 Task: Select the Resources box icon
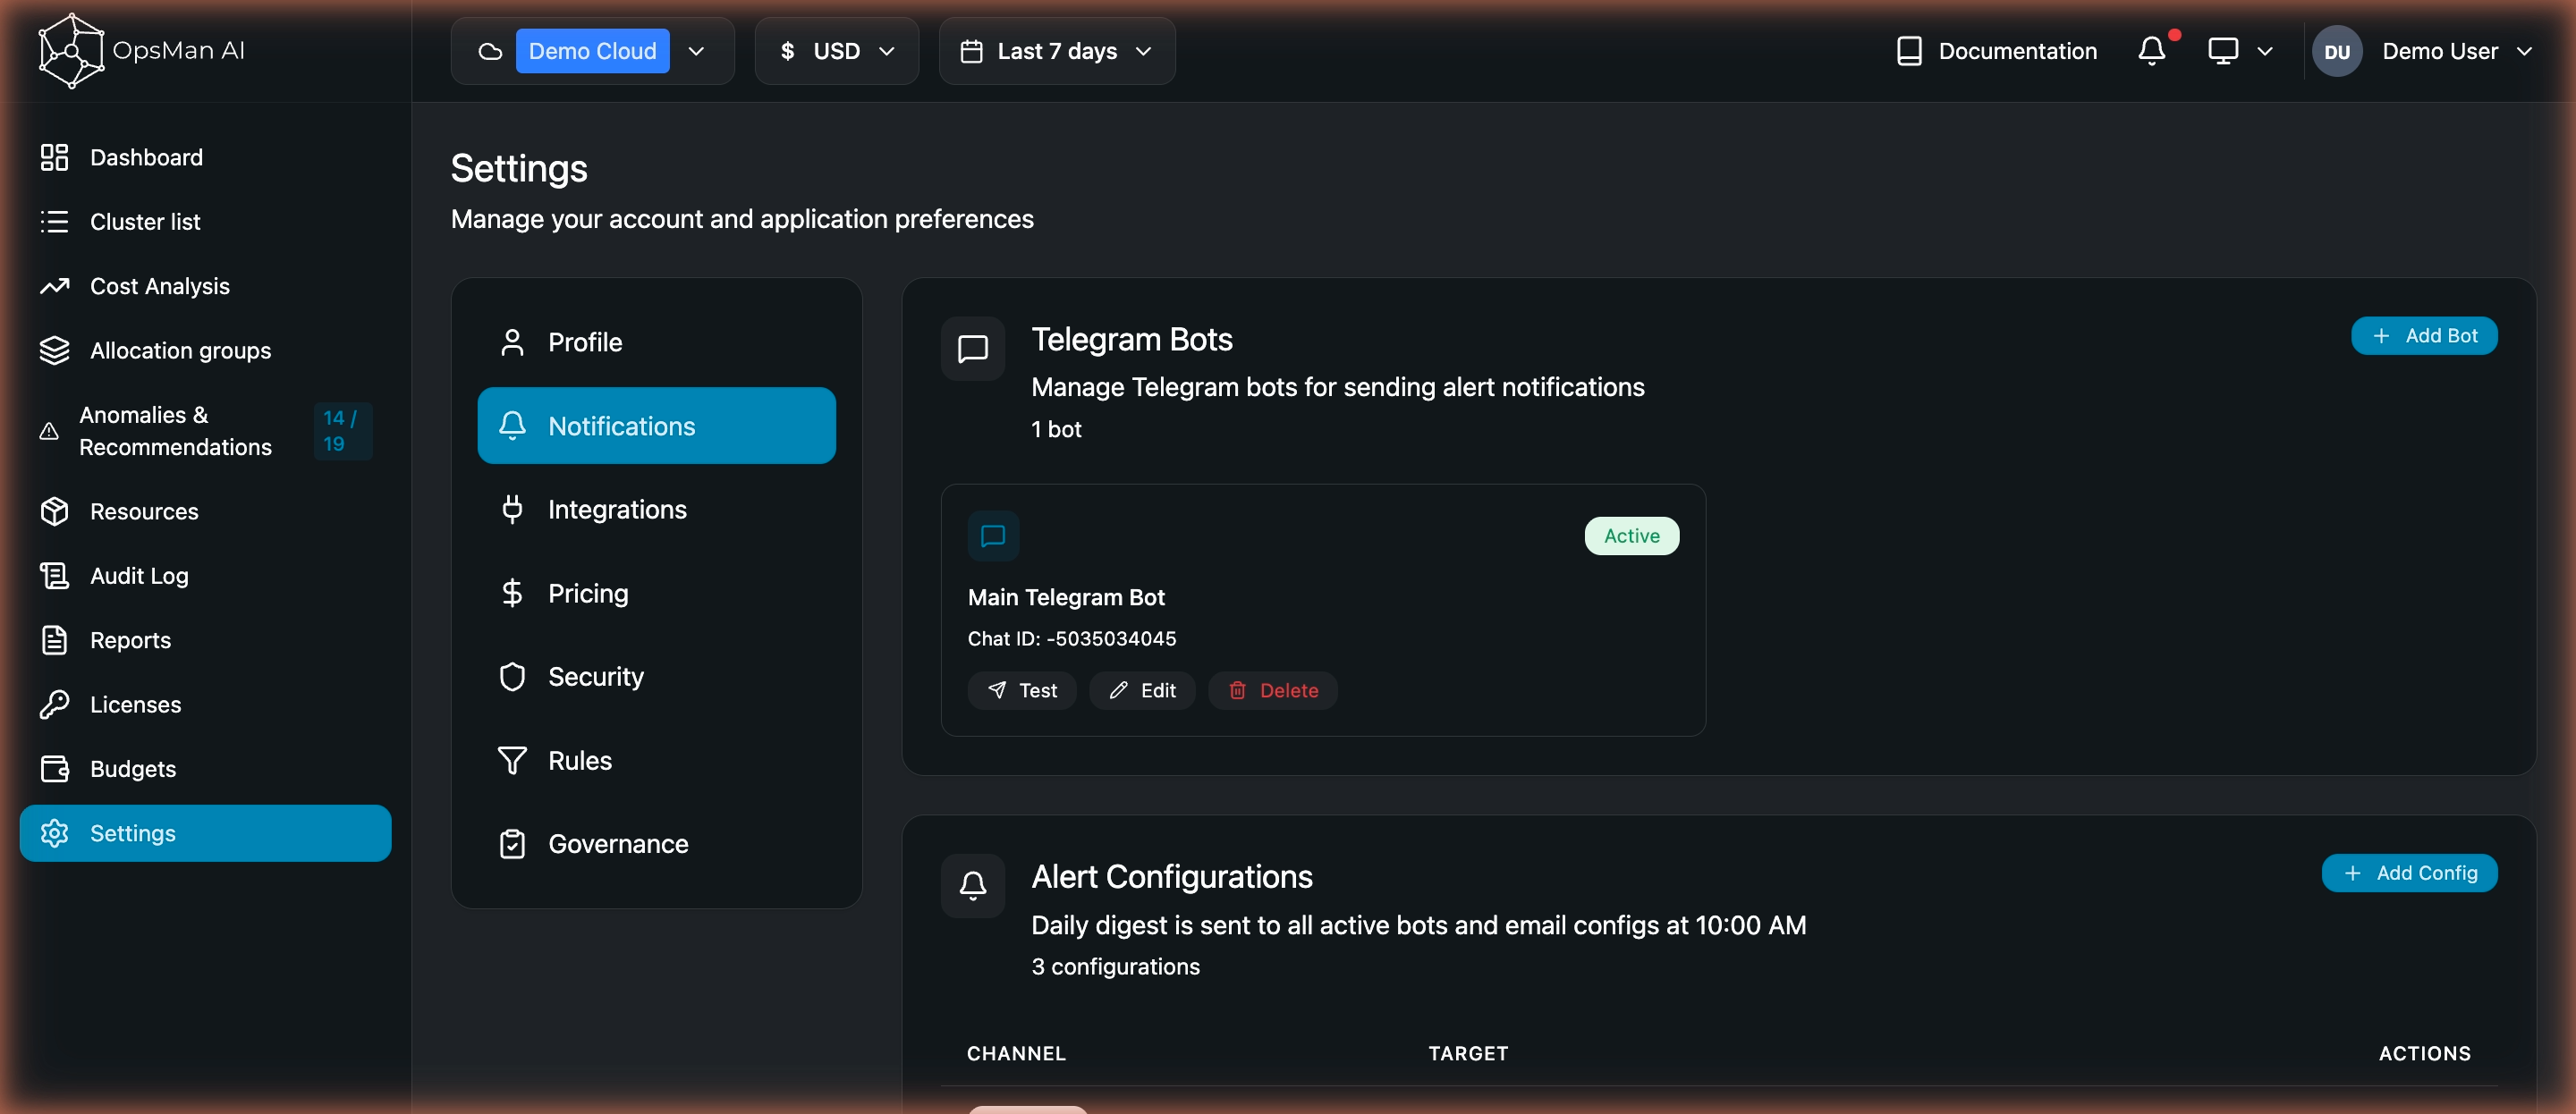(x=54, y=511)
